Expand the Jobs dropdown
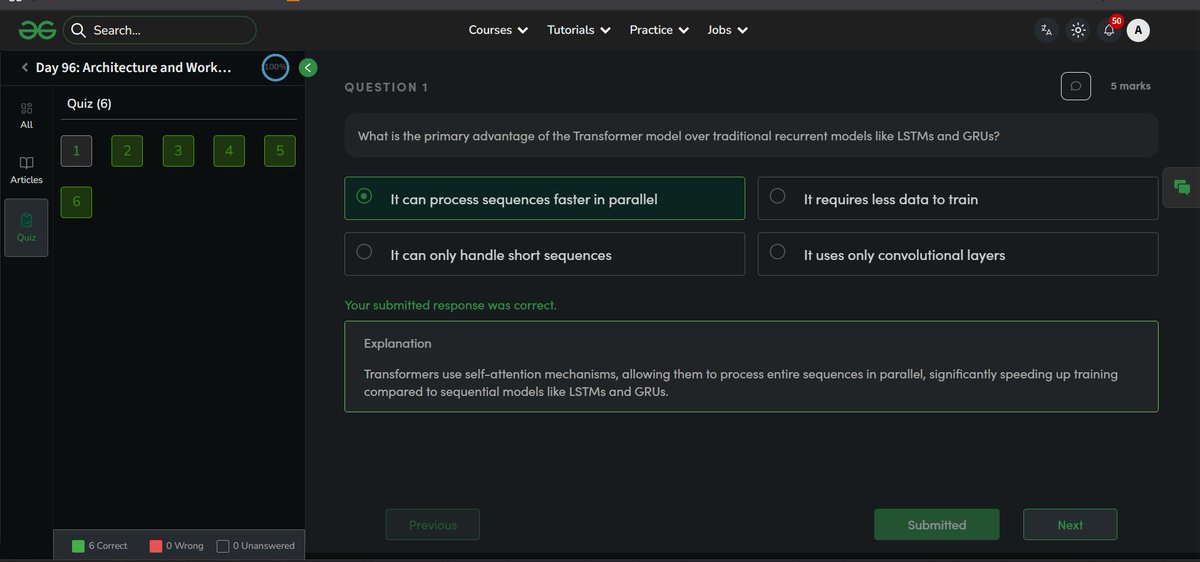Viewport: 1200px width, 562px height. [x=727, y=30]
